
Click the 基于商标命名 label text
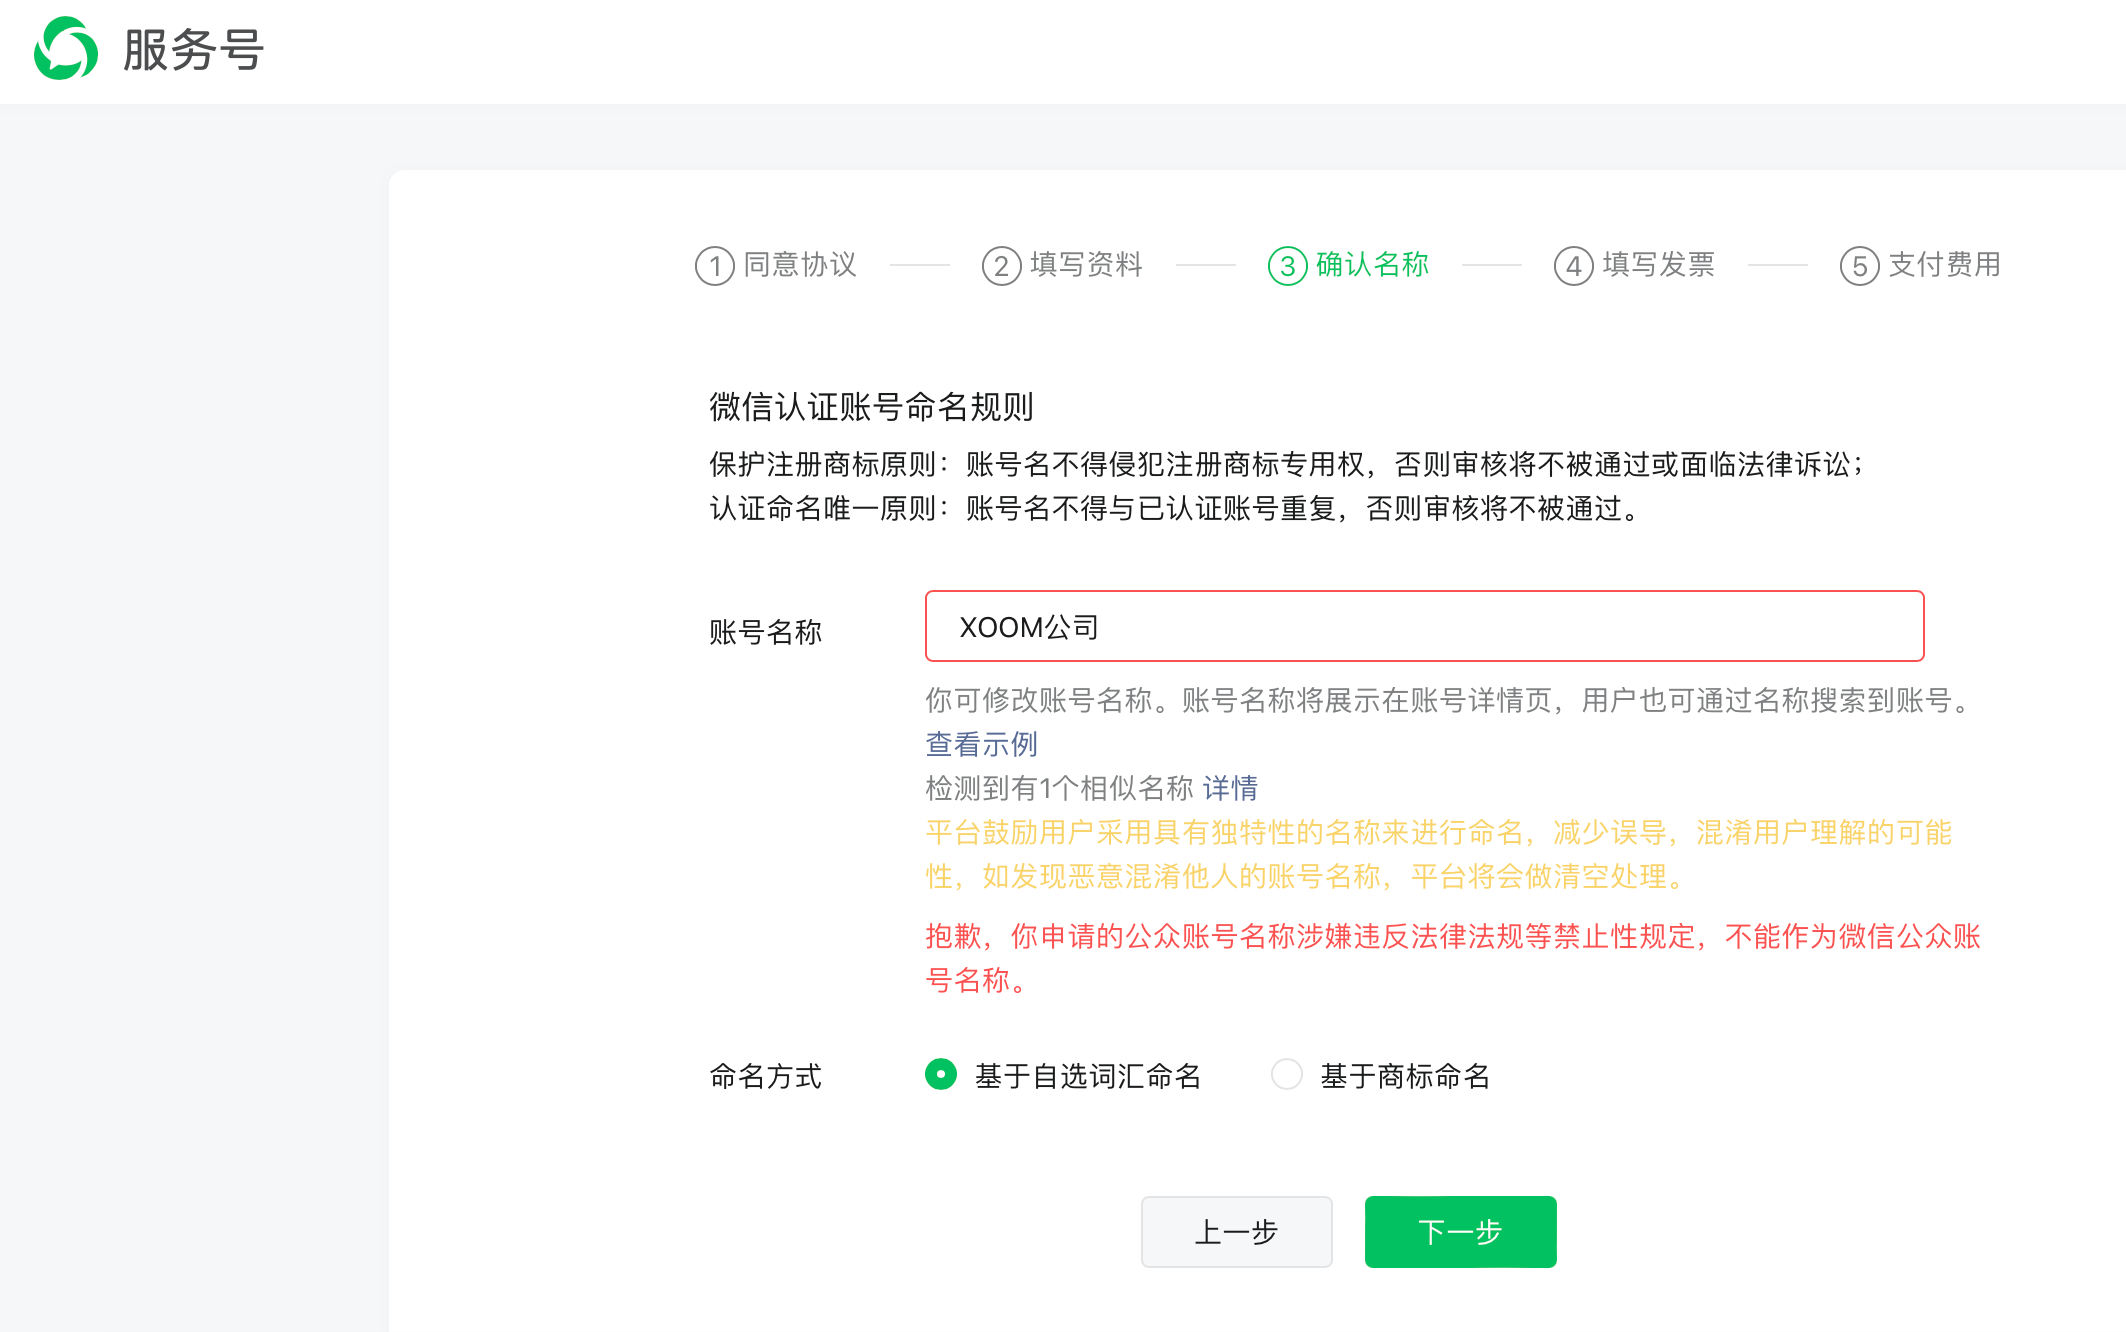pos(1405,1076)
